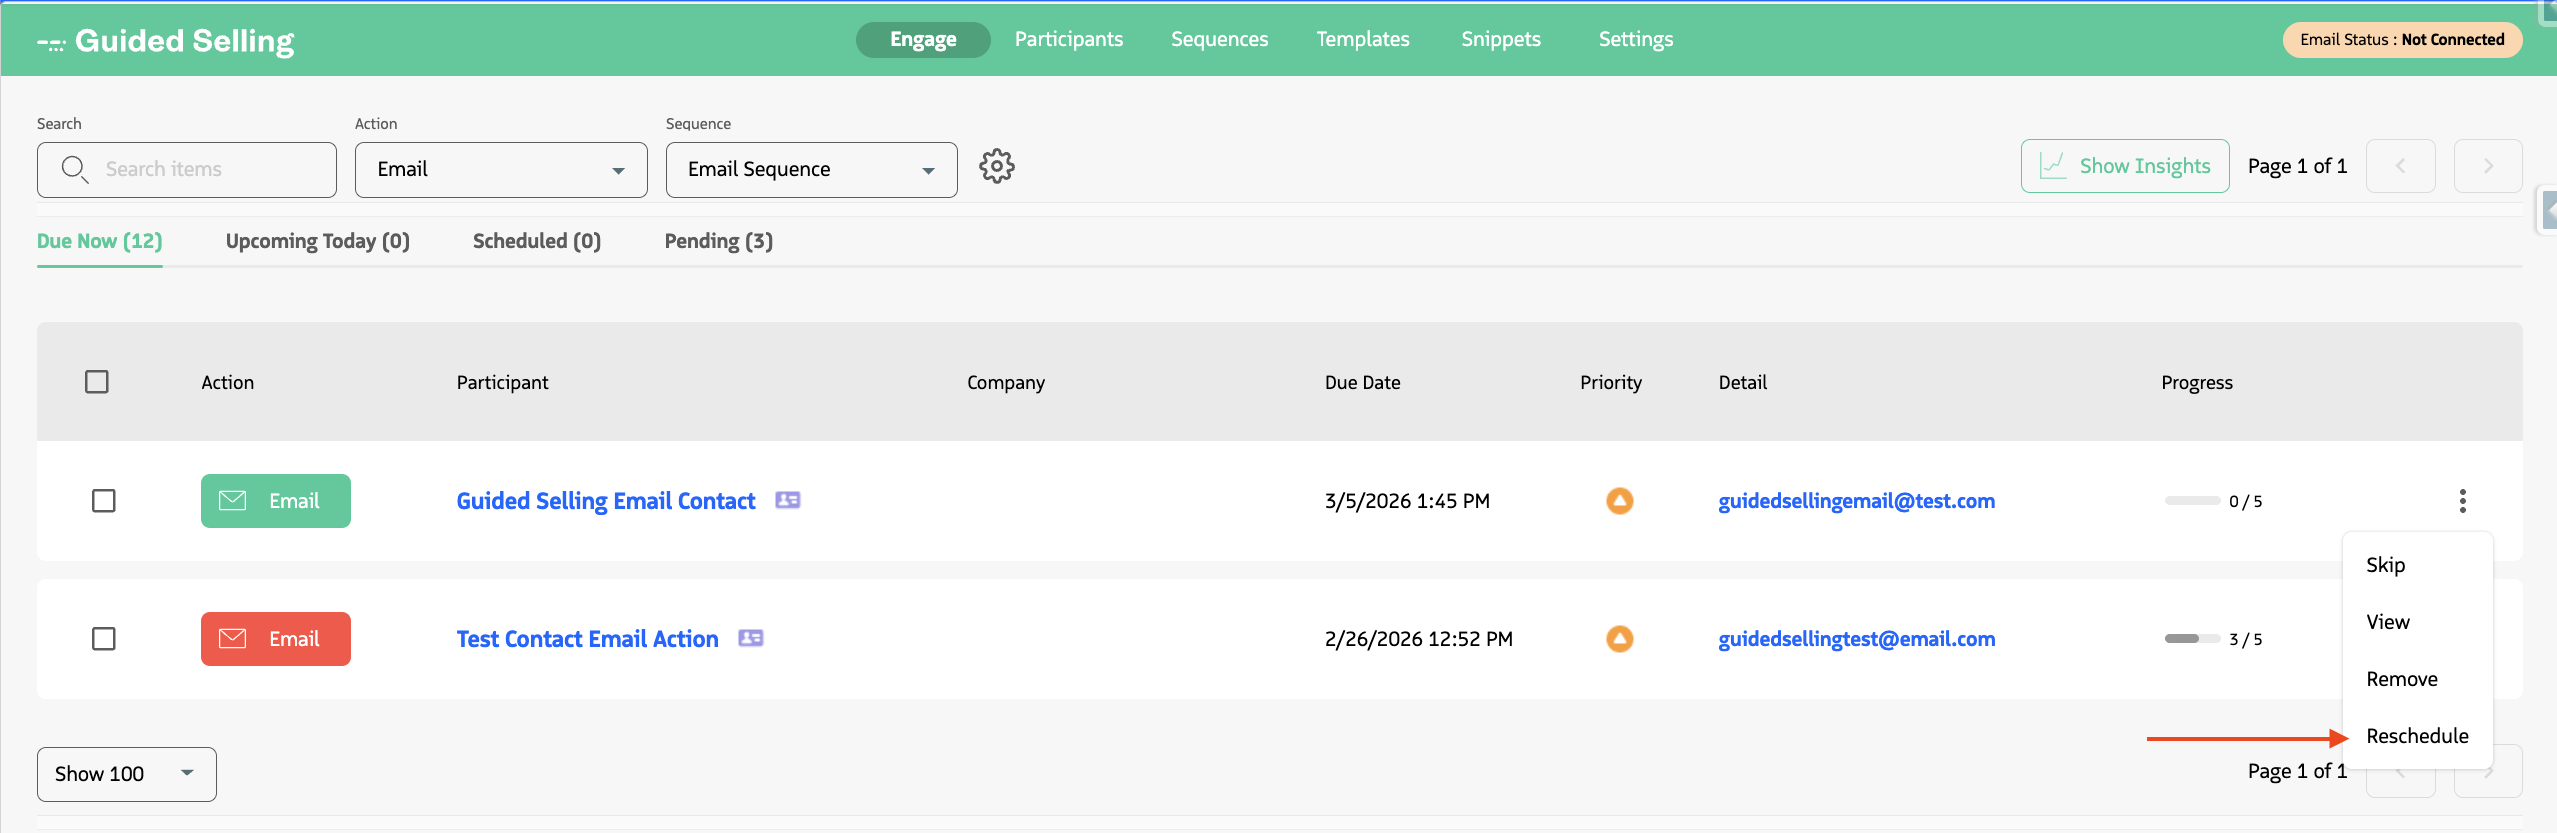Screen dimensions: 2557x833
Task: Open filter settings gear icon
Action: 996,166
